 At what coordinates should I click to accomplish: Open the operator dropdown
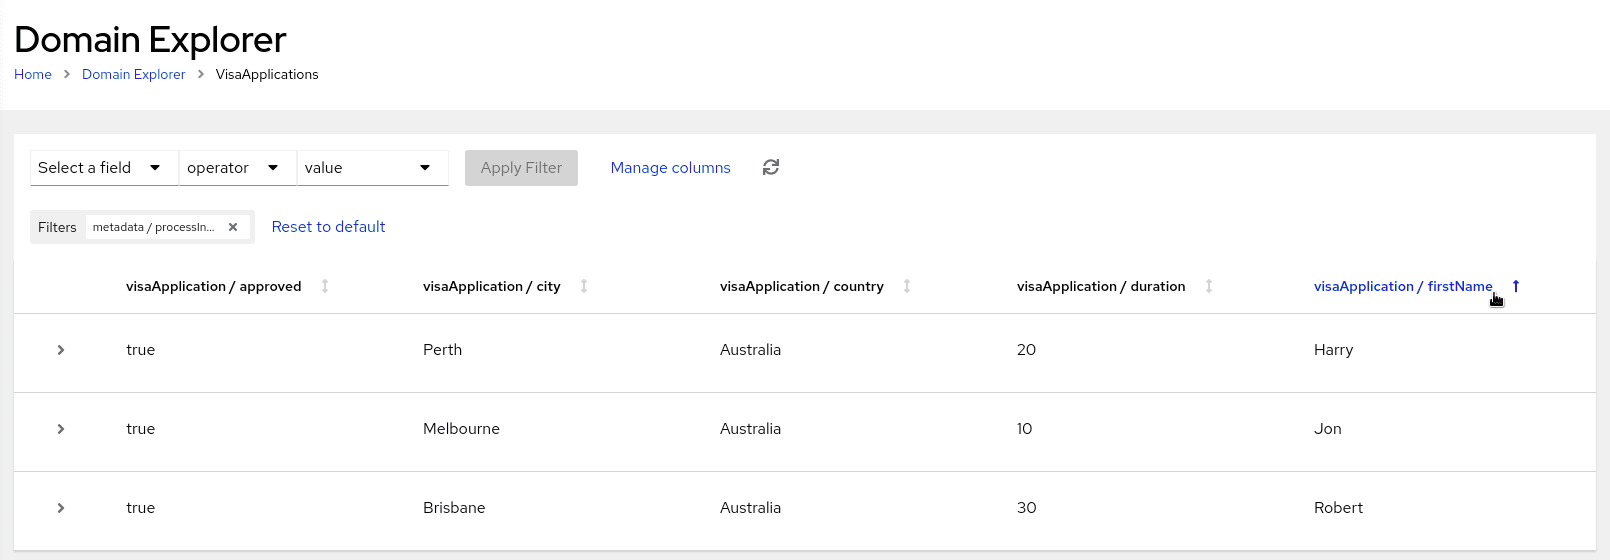coord(238,168)
